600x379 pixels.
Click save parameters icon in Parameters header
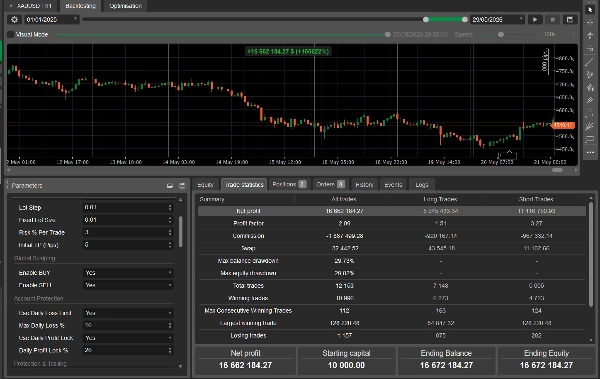(x=182, y=186)
